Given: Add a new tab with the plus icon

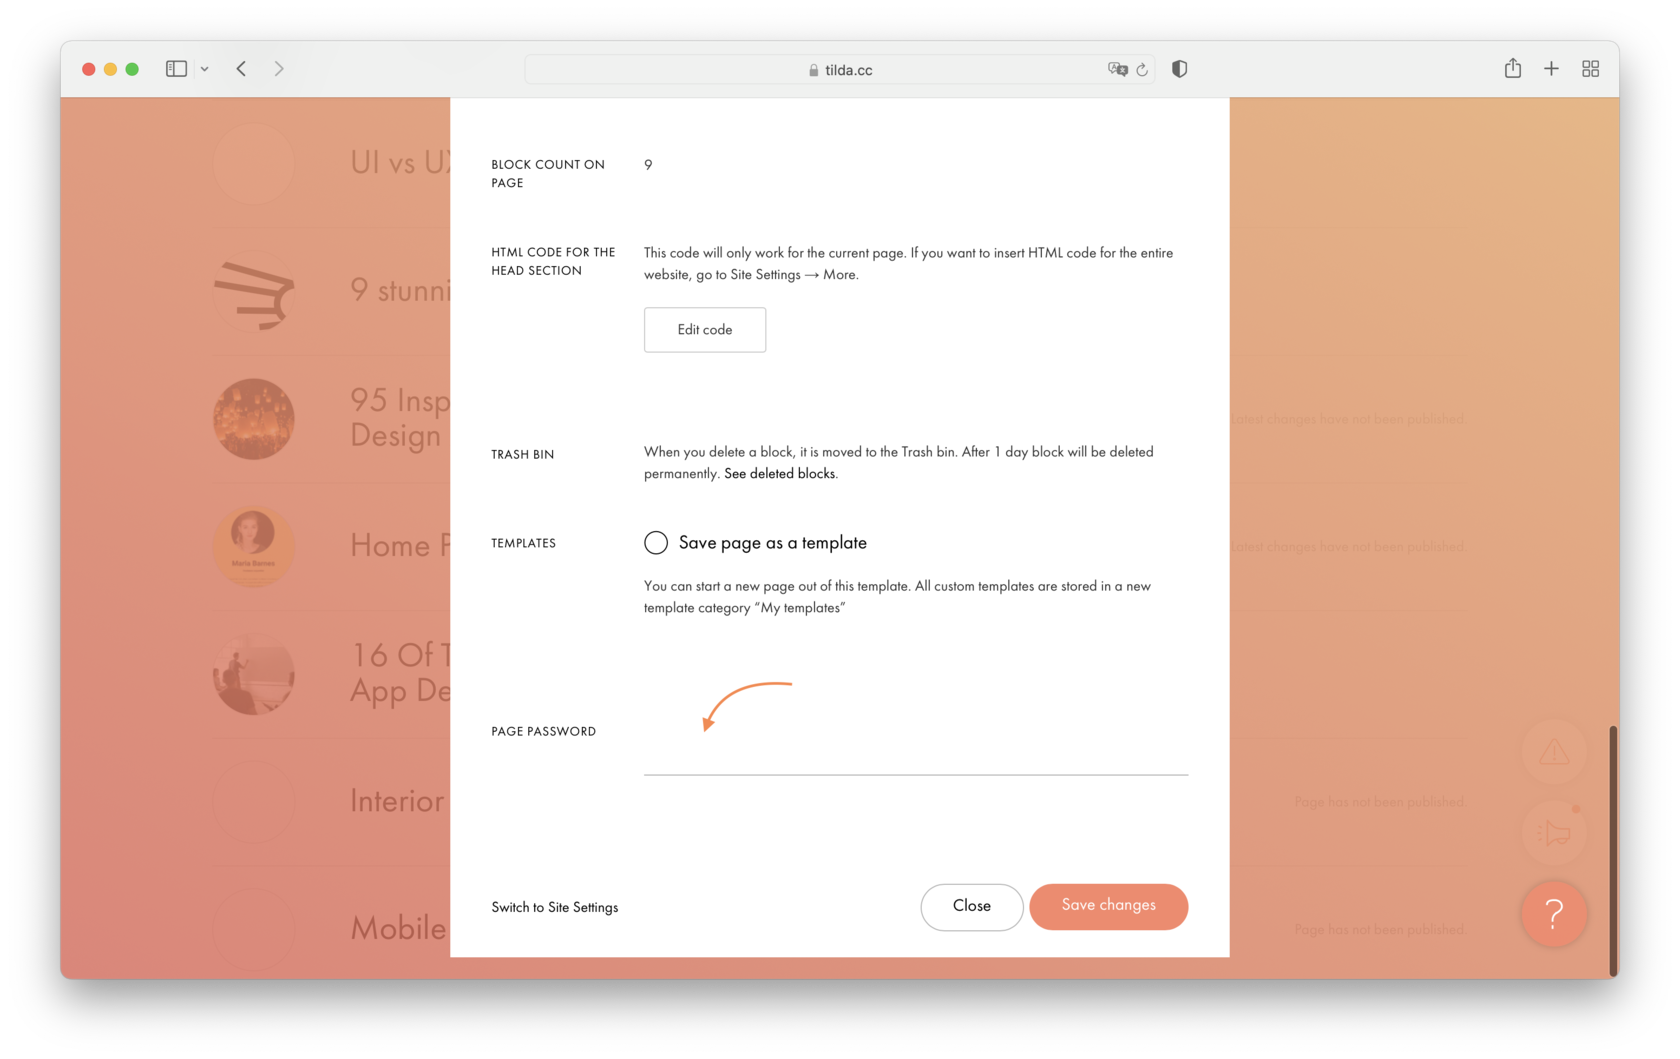Looking at the screenshot, I should (x=1551, y=69).
